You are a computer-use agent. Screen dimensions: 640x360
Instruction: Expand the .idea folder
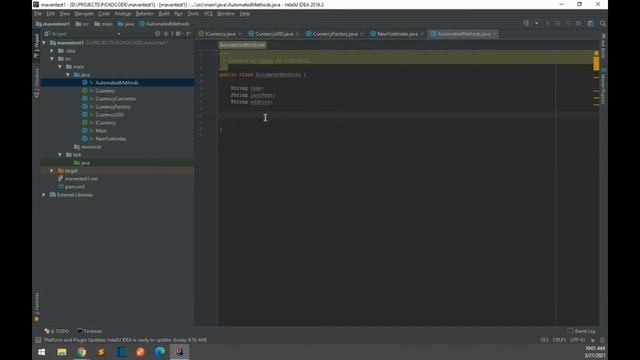52,51
